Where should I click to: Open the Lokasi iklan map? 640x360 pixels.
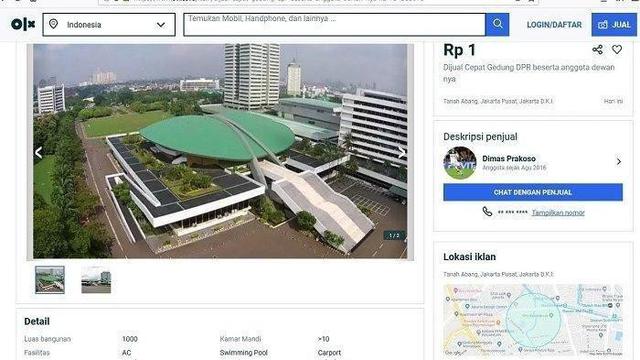pyautogui.click(x=533, y=320)
